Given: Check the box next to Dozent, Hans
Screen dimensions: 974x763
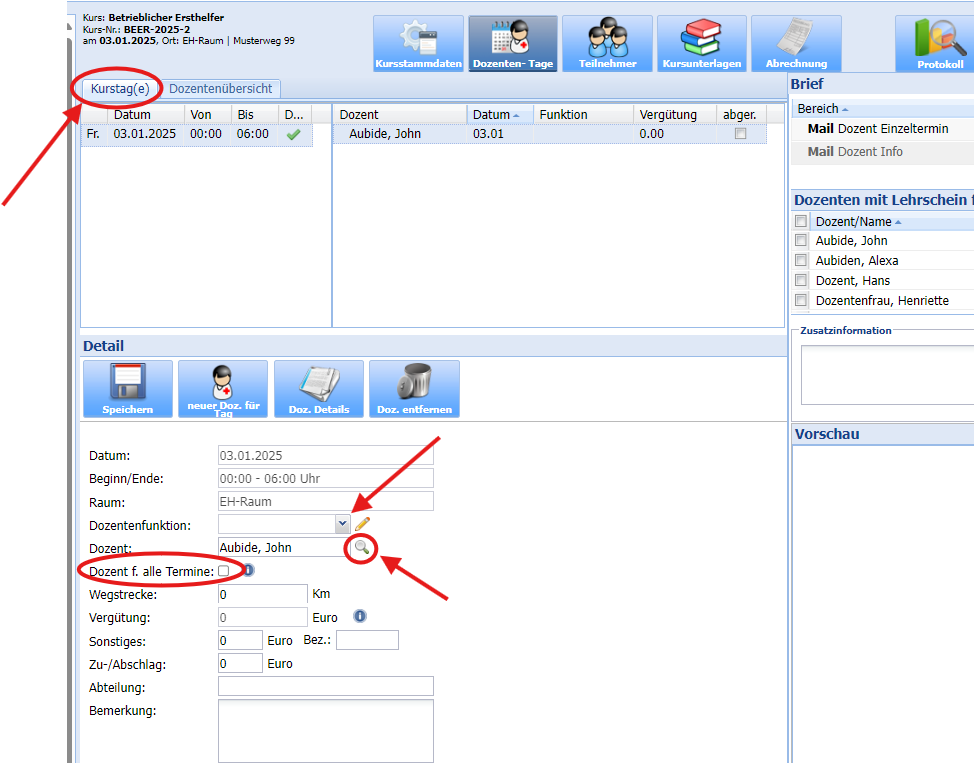Looking at the screenshot, I should (801, 281).
